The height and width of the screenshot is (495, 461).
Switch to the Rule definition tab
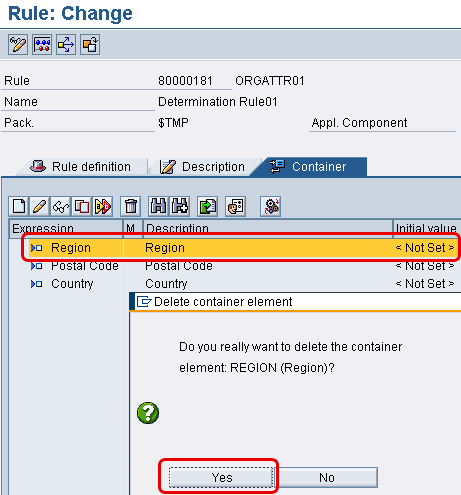tap(81, 166)
